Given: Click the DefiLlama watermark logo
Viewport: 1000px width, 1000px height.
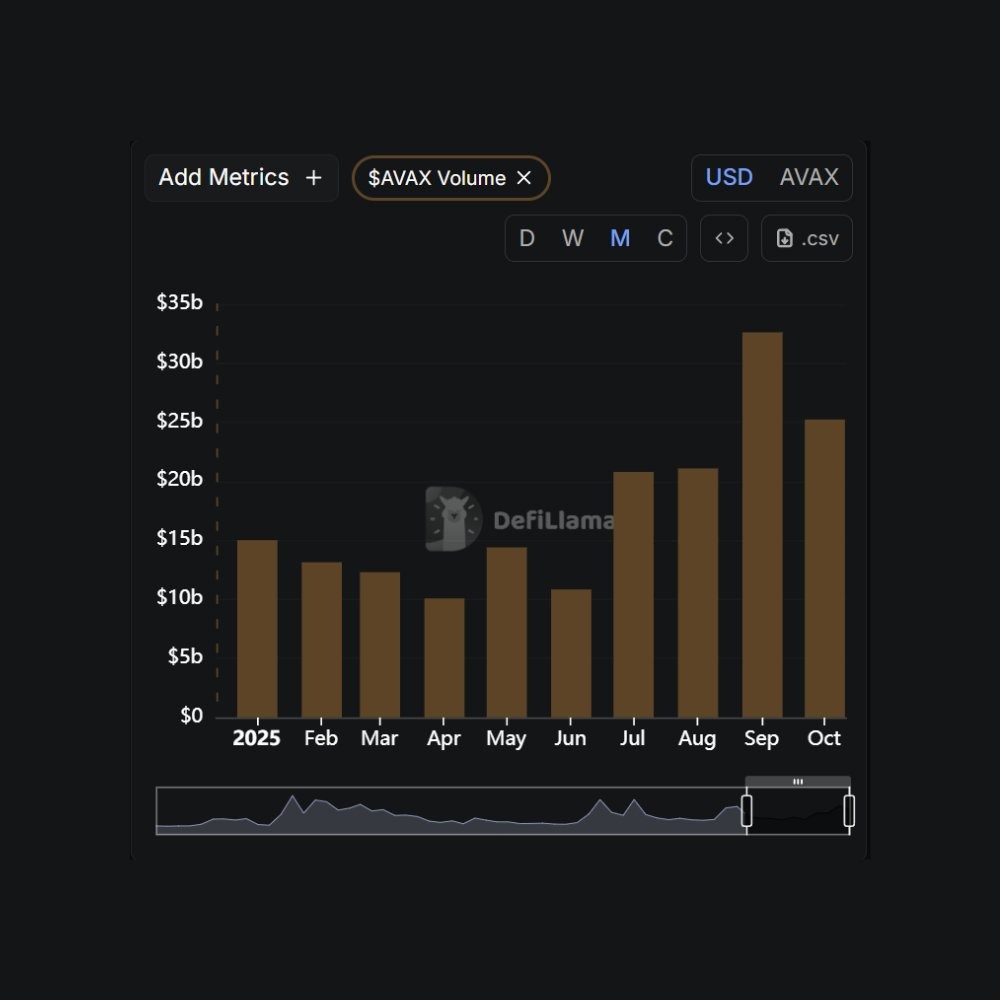Looking at the screenshot, I should coord(454,519).
